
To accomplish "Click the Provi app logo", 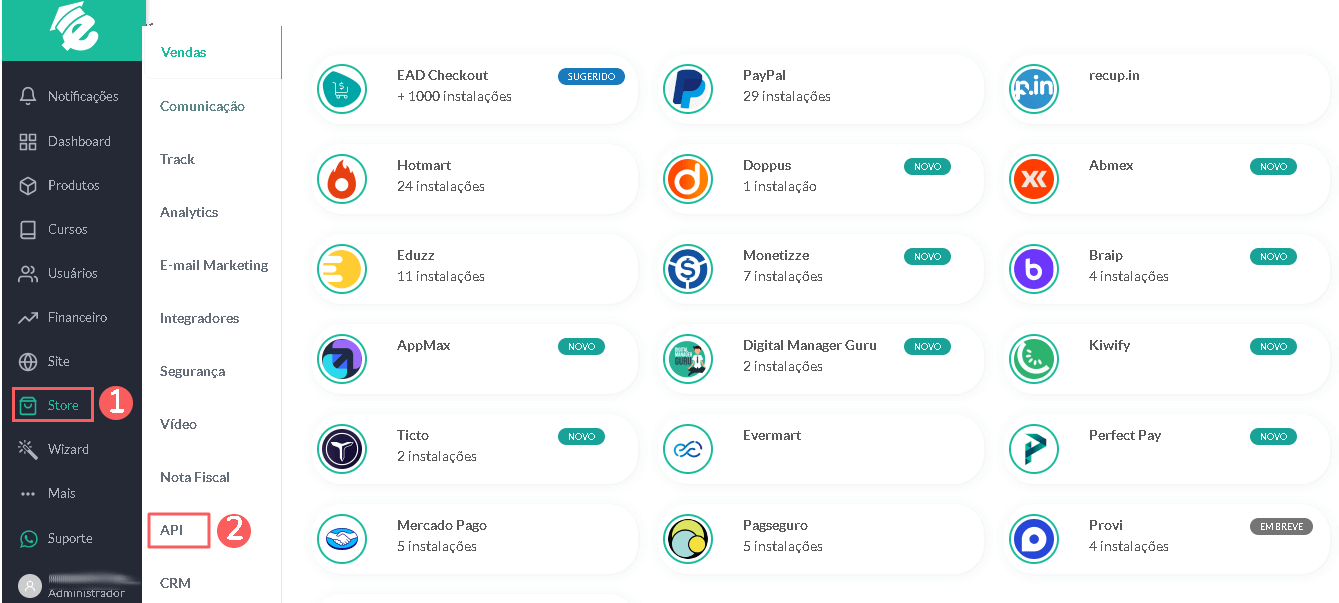I will 1034,539.
